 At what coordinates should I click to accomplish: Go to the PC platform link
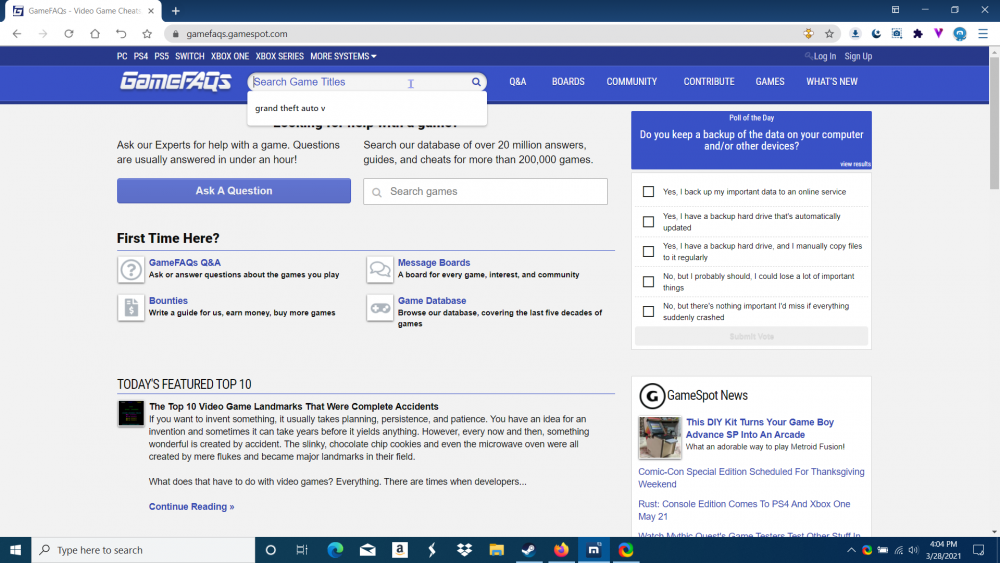tap(122, 56)
